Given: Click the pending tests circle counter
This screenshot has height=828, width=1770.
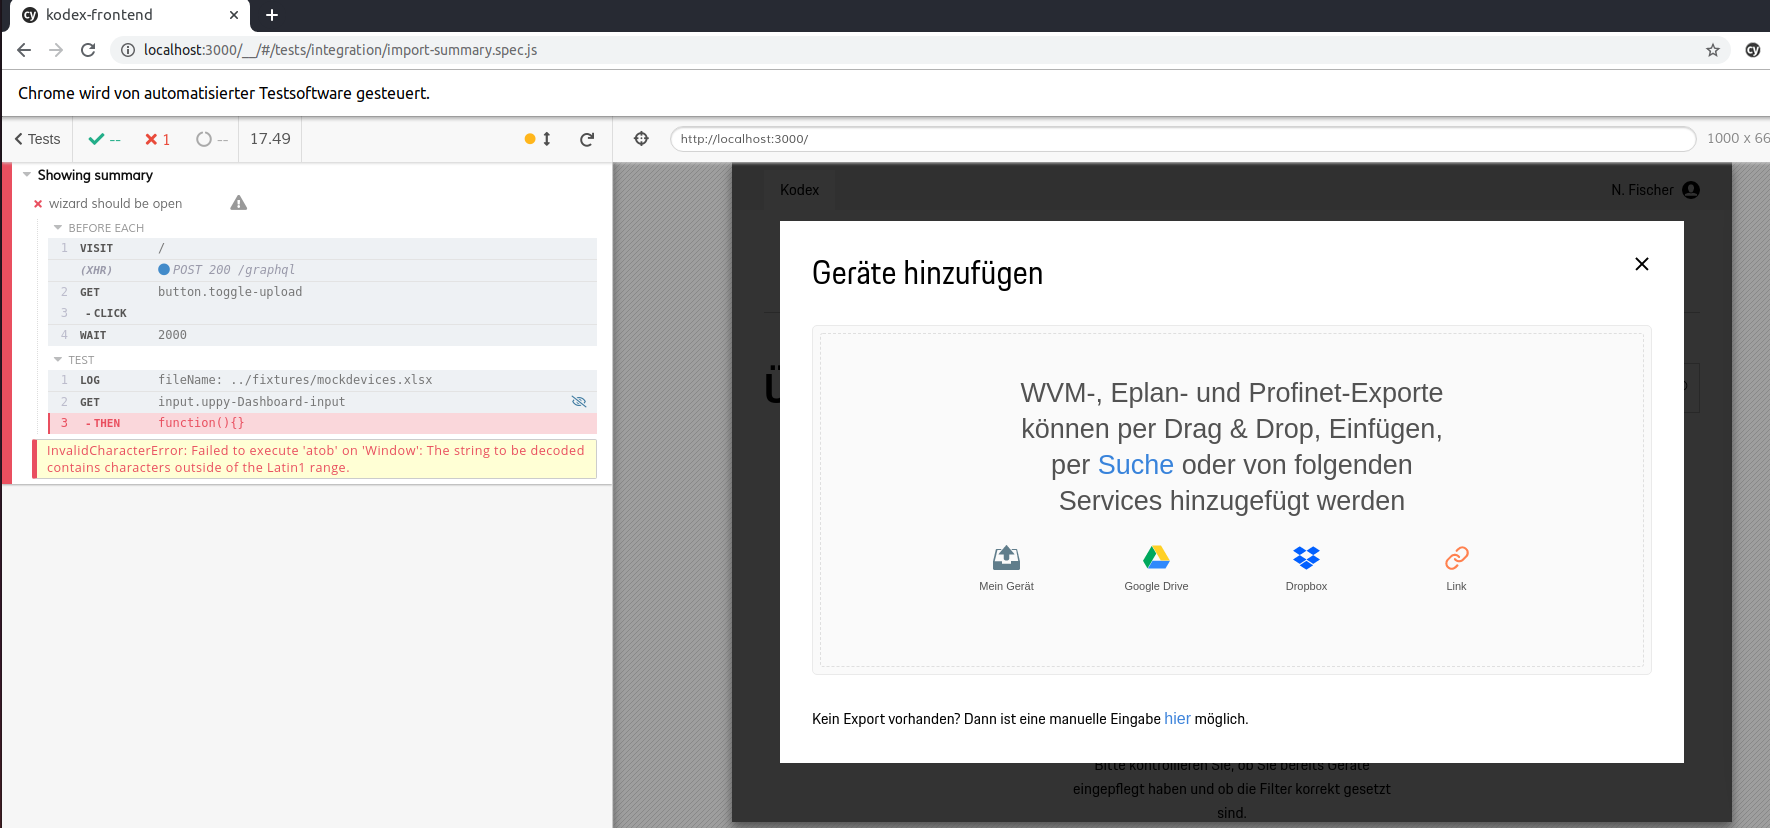Looking at the screenshot, I should coord(212,139).
